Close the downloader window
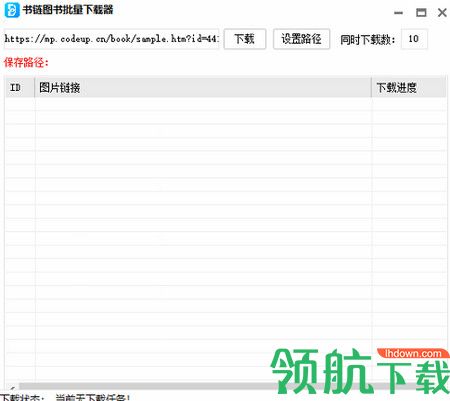This screenshot has height=401, width=450. coord(442,13)
